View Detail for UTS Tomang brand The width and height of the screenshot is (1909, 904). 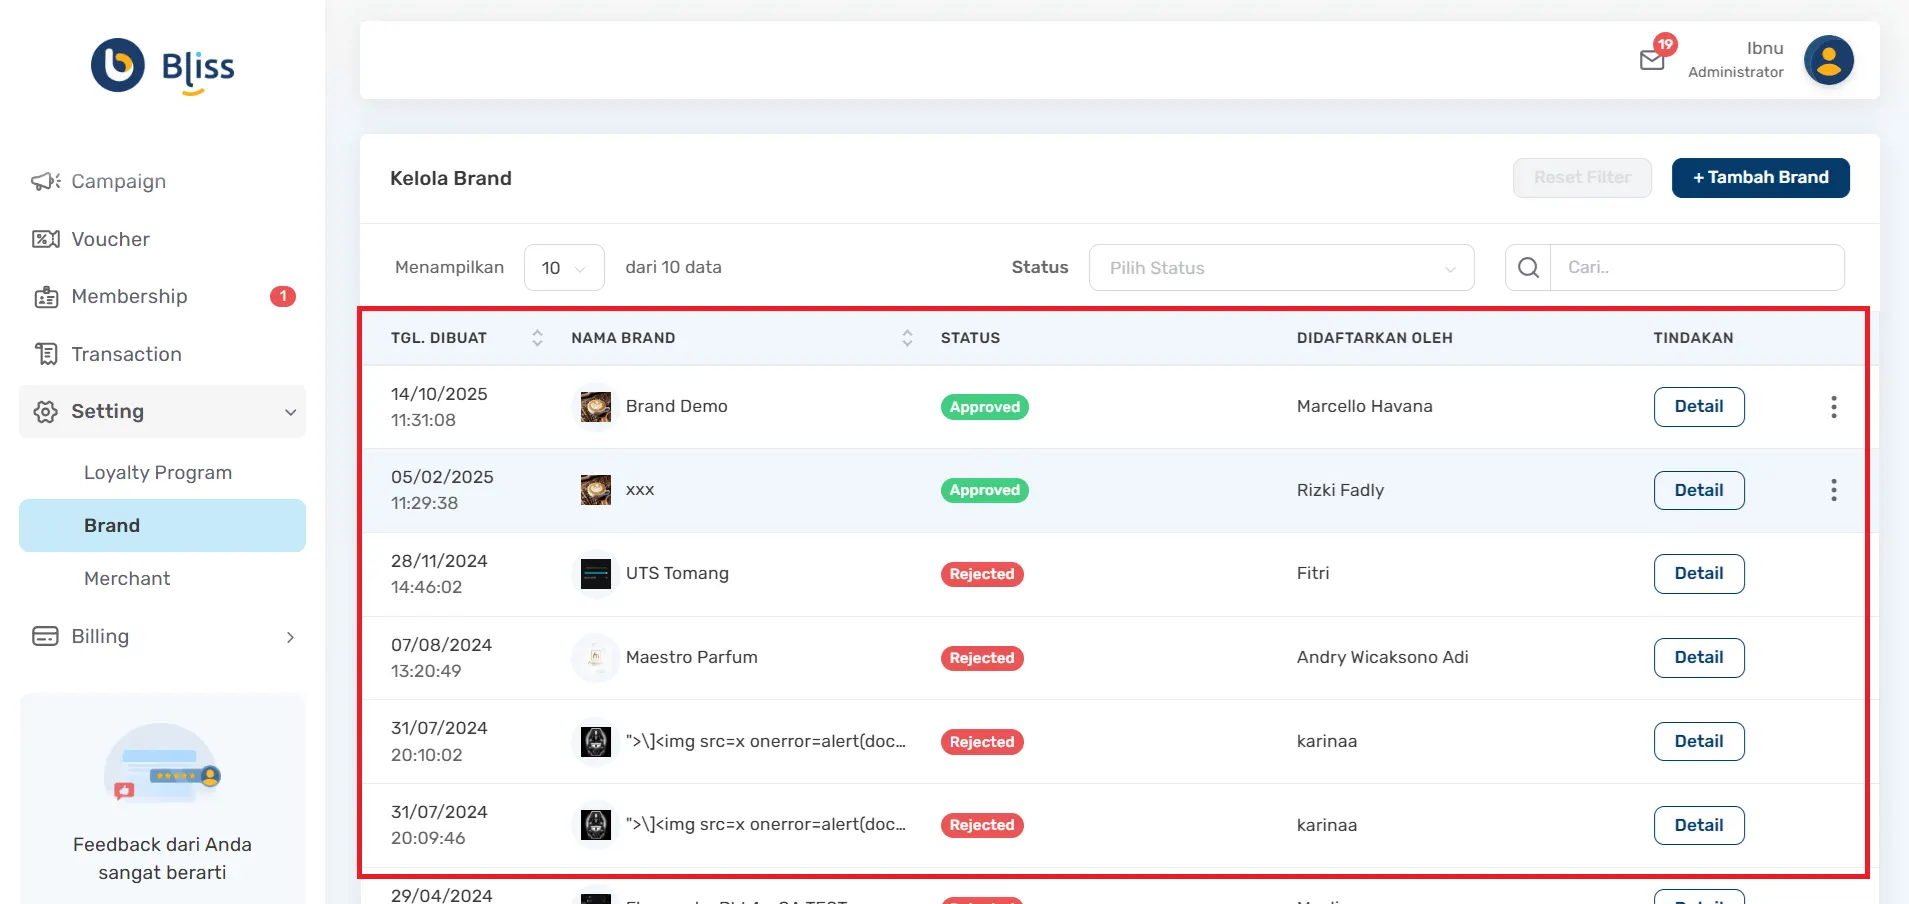pos(1698,574)
